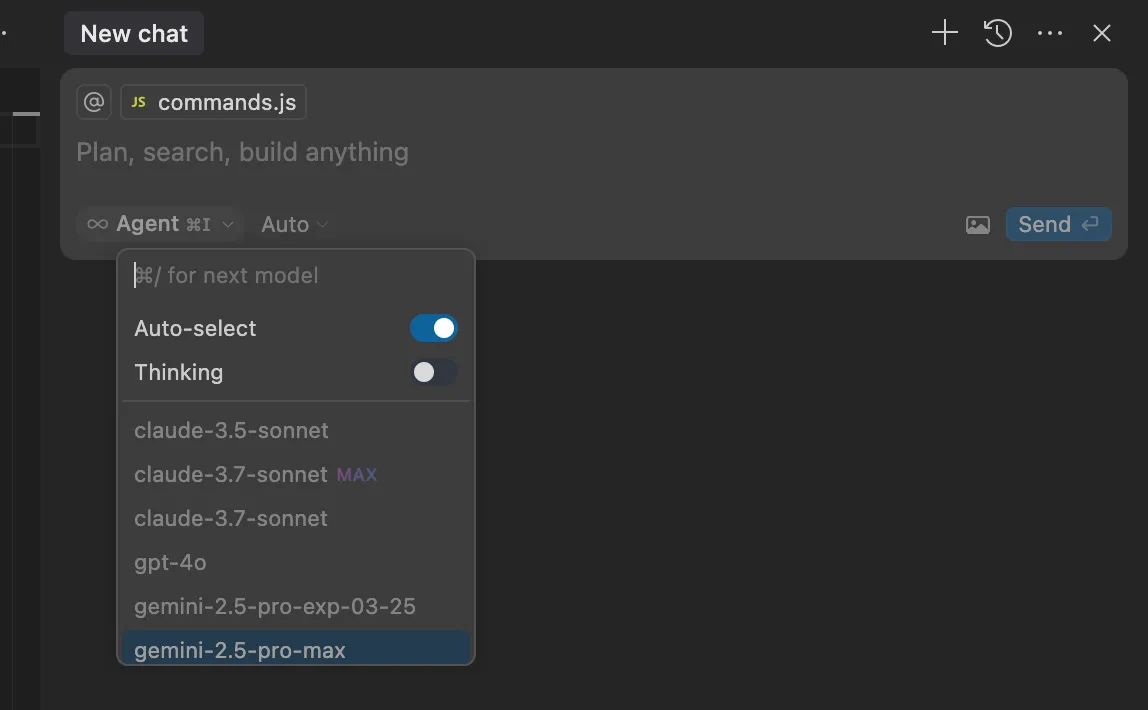
Task: Open the three-dots more options menu
Action: [1050, 33]
